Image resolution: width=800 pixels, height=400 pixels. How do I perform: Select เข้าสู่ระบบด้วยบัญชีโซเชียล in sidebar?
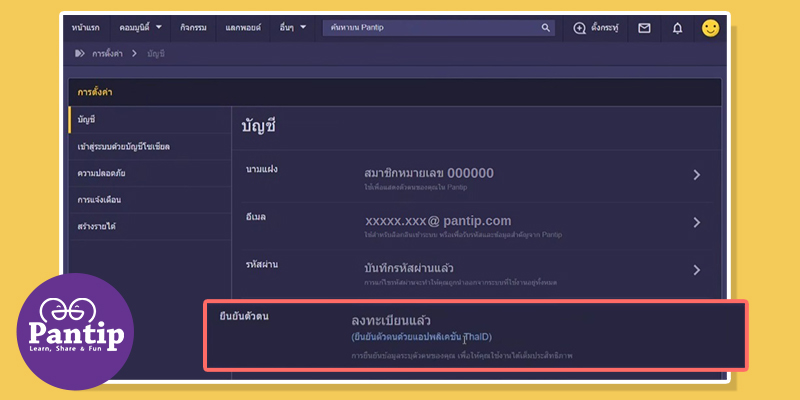pos(149,146)
